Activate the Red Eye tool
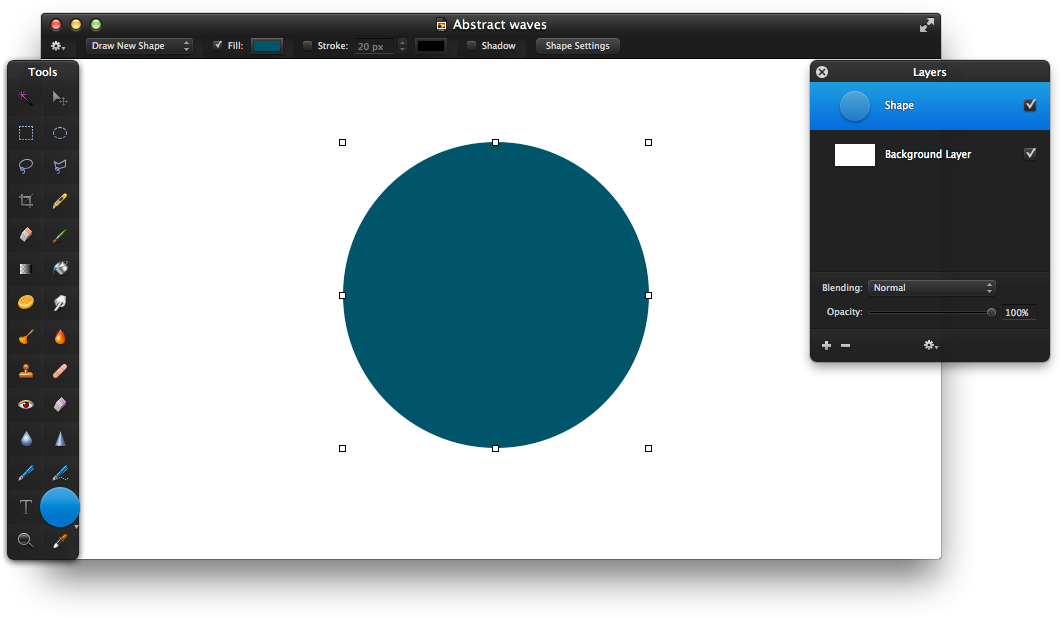 point(24,404)
